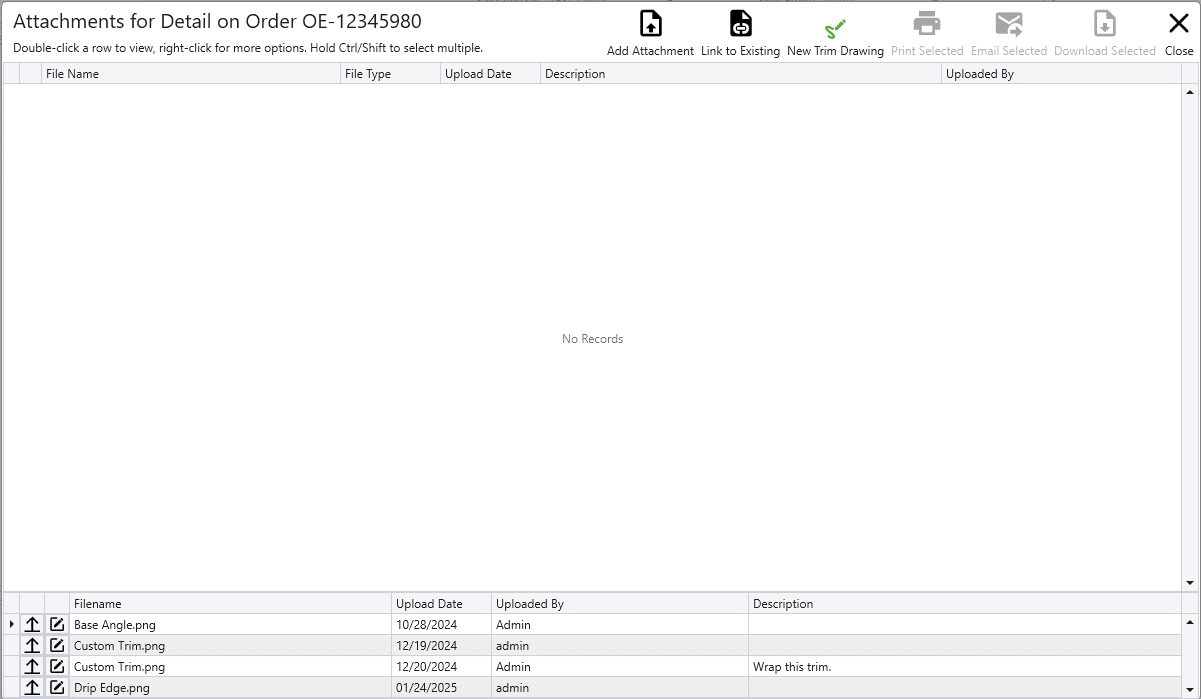Click upload arrow on the 12/19/2024 Custom Trim row
Viewport: 1201px width, 699px height.
click(x=32, y=645)
